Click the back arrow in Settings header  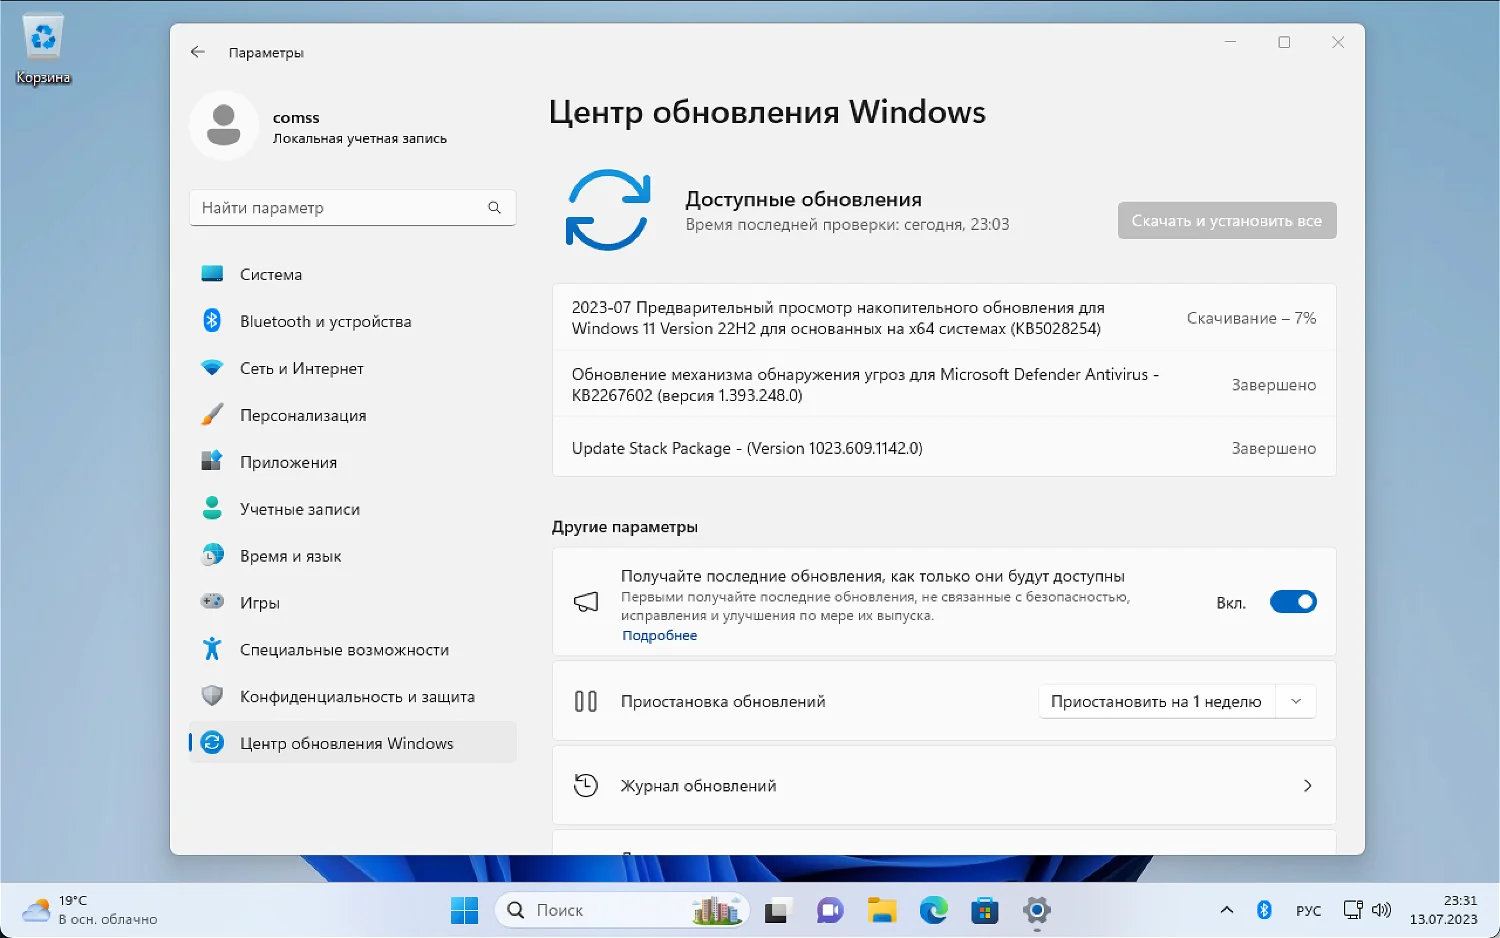coord(198,52)
